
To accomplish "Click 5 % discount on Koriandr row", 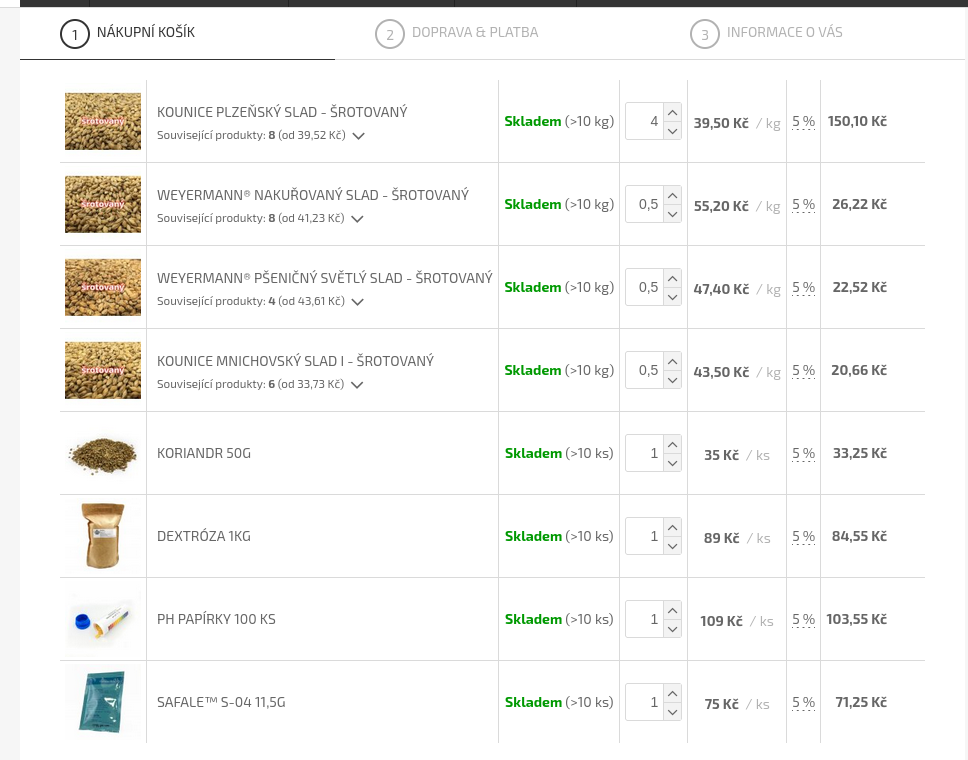I will [x=803, y=453].
